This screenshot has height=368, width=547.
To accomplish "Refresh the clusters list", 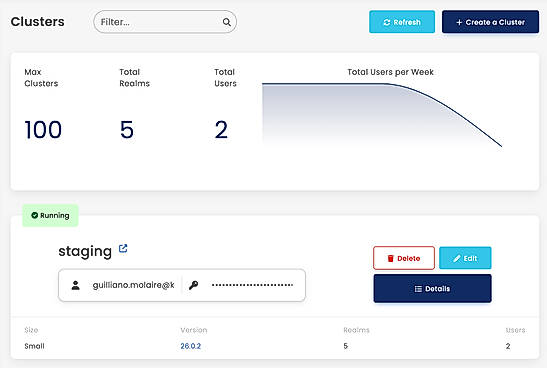I will click(402, 22).
